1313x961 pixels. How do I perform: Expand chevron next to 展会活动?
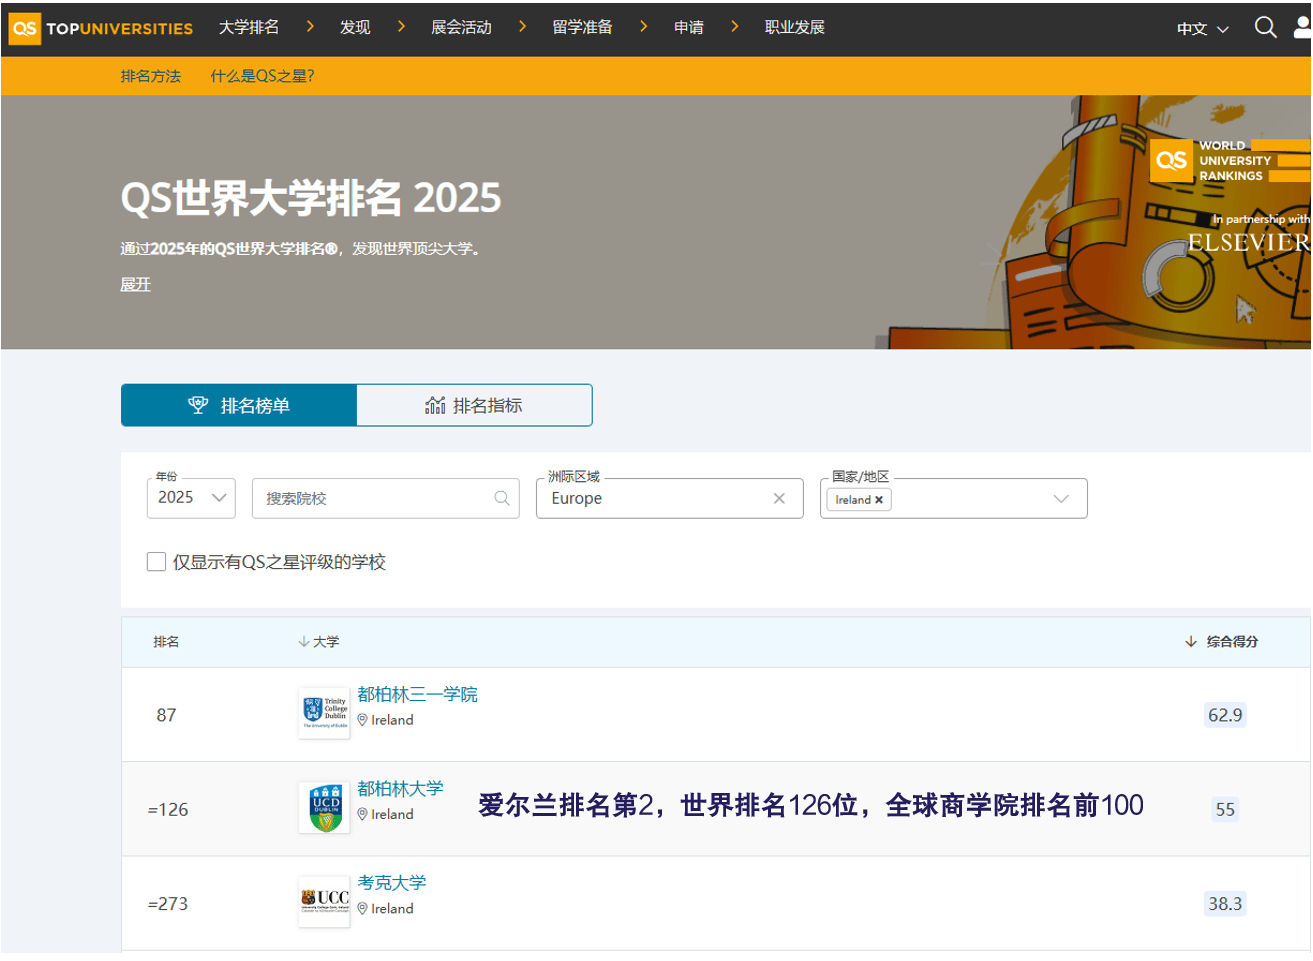point(522,27)
